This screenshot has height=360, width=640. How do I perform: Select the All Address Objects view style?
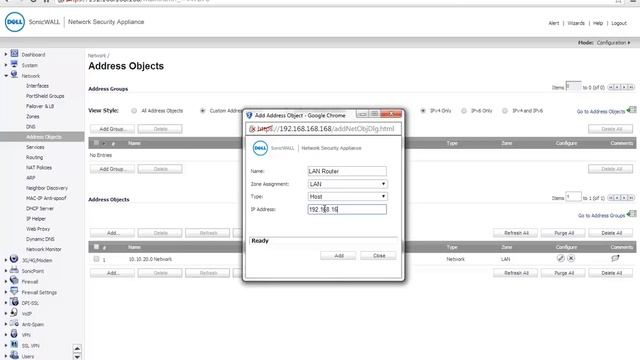pos(134,111)
